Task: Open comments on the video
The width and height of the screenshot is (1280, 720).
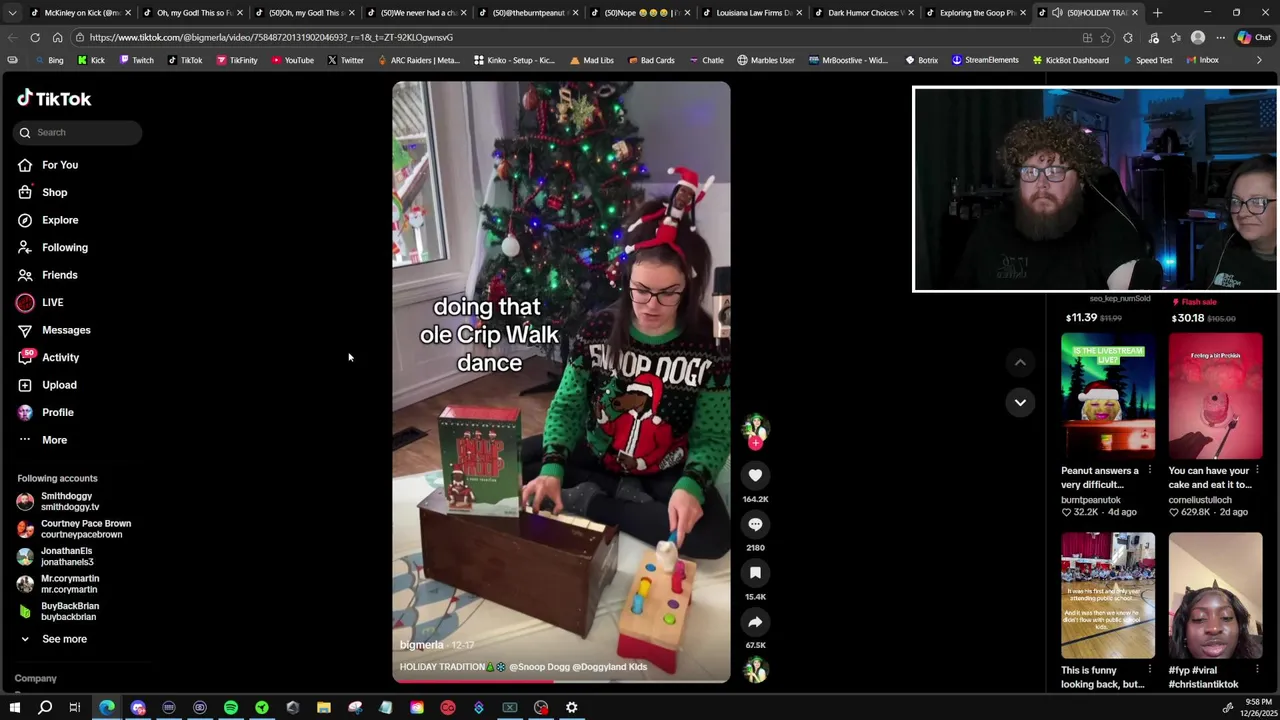Action: point(755,525)
